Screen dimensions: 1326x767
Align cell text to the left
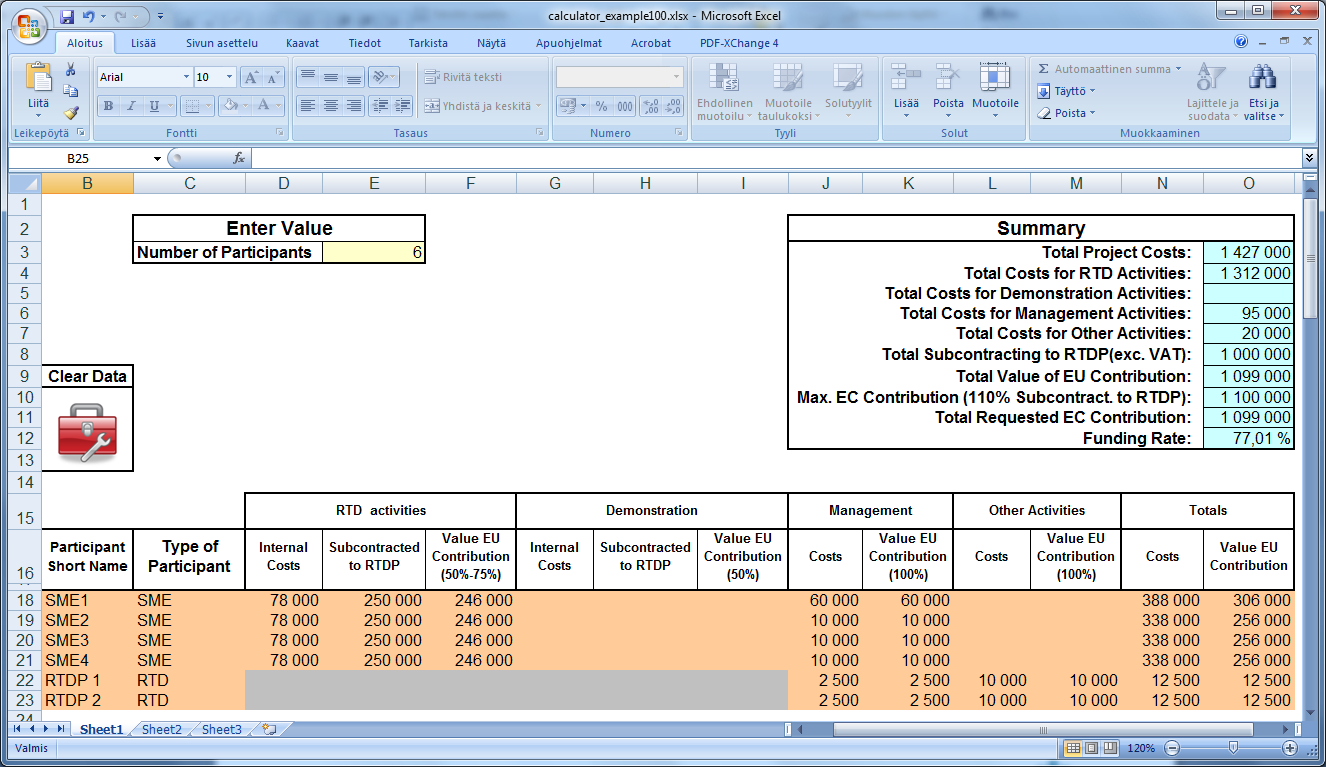coord(308,106)
